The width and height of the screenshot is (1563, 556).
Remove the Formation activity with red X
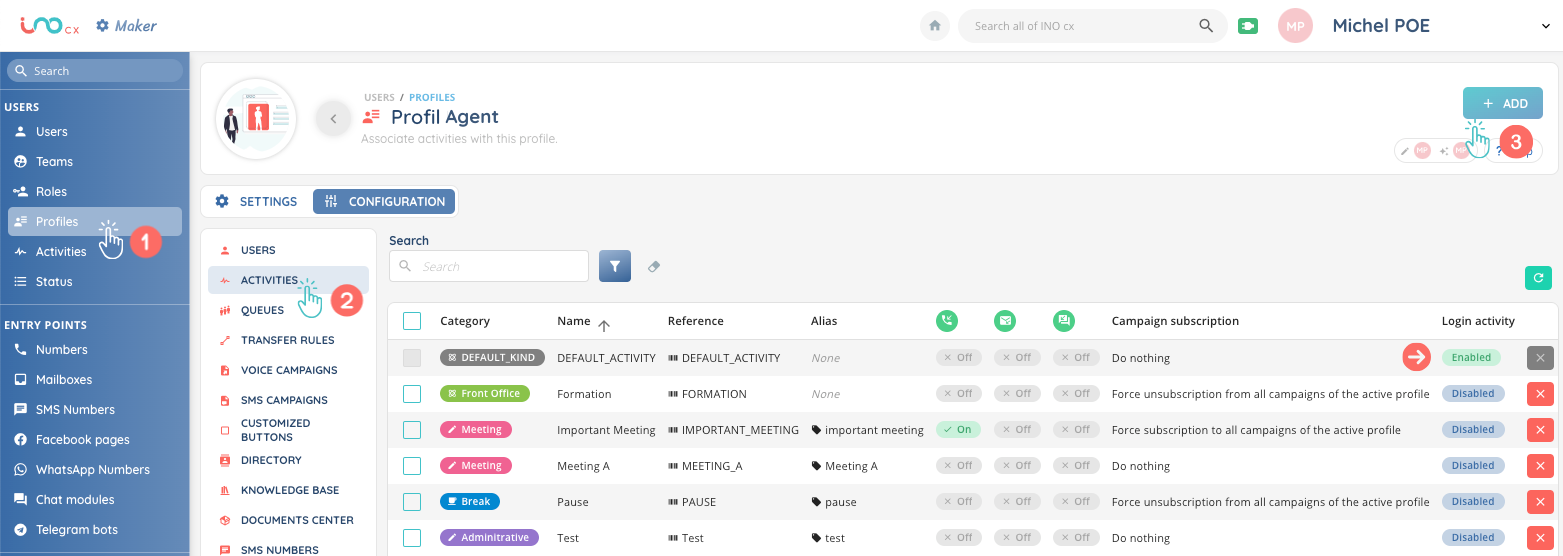click(1540, 394)
